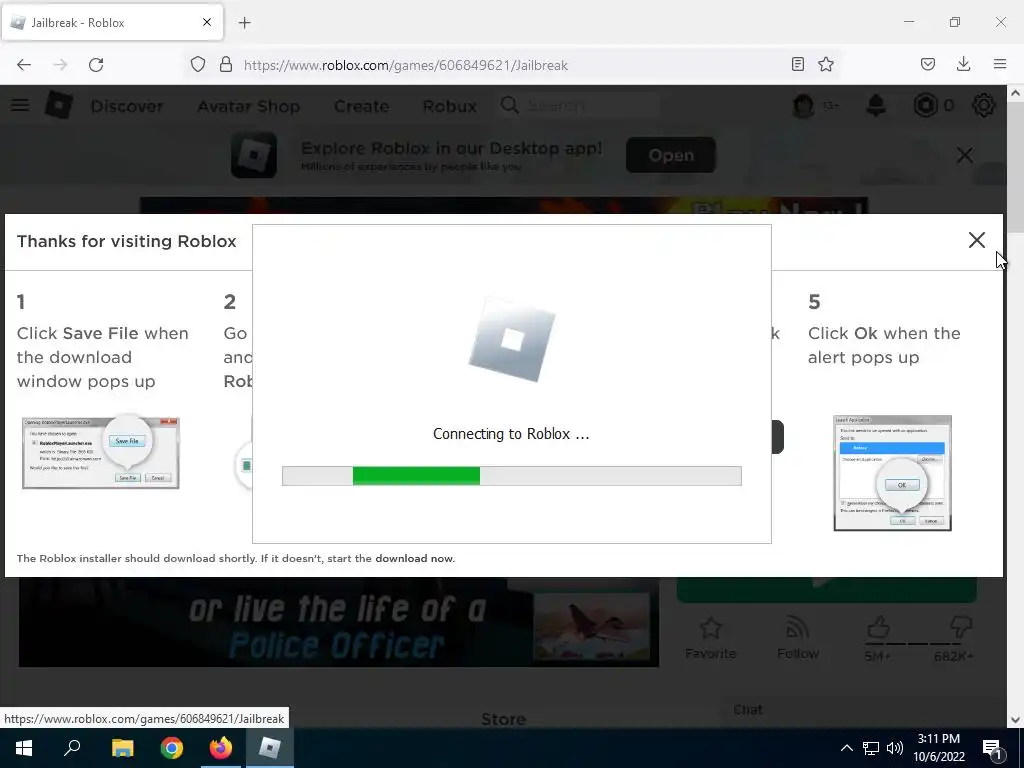1024x768 pixels.
Task: Open the Roblox hamburger navigation menu
Action: coord(20,105)
